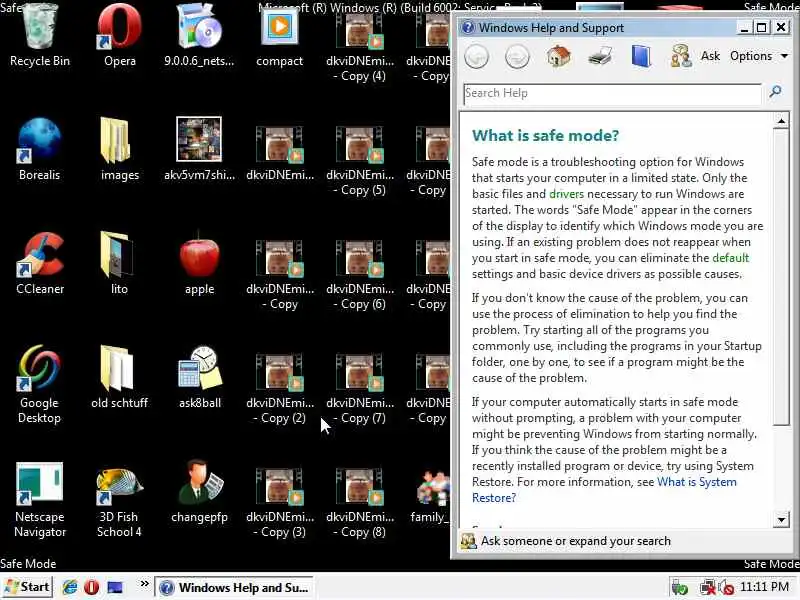Image resolution: width=800 pixels, height=600 pixels.
Task: Open the Start menu
Action: tap(28, 587)
